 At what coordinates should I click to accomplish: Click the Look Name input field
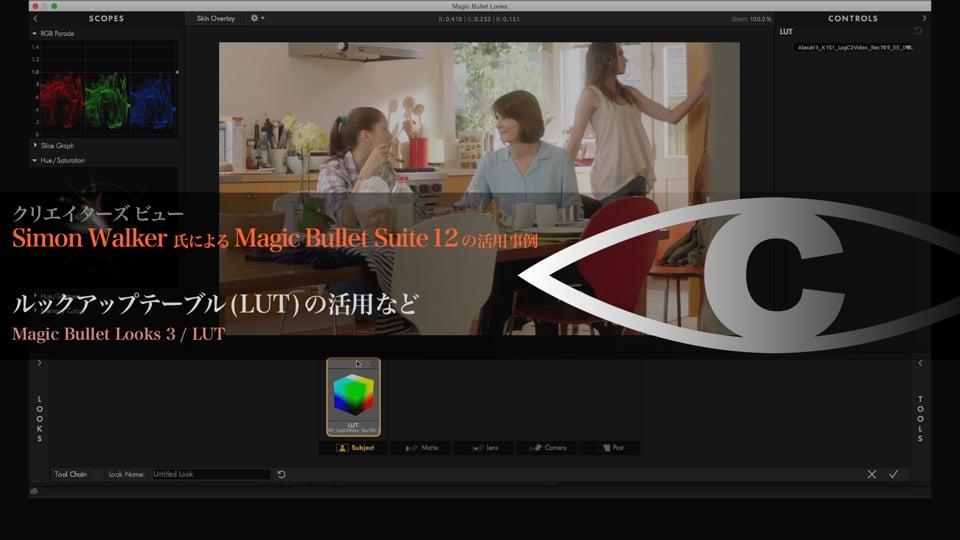point(211,474)
